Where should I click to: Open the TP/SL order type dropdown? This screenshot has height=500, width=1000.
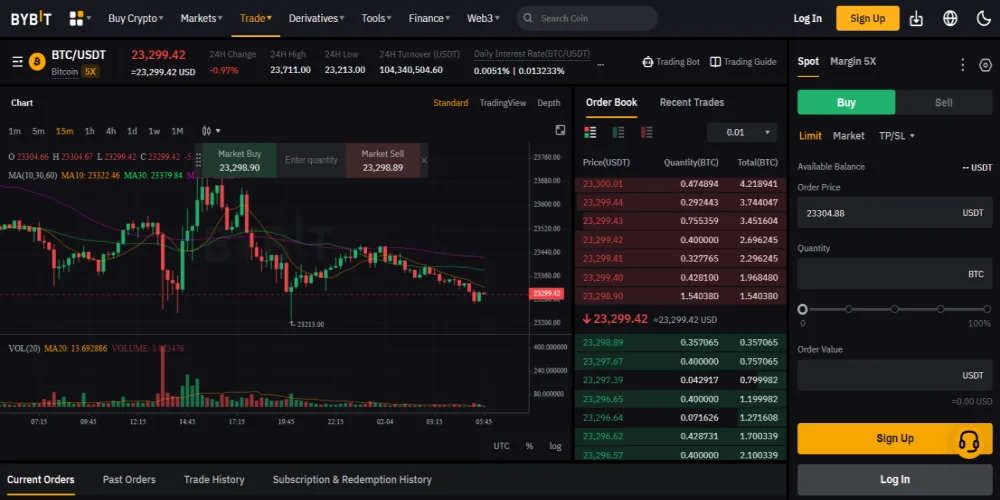(896, 136)
